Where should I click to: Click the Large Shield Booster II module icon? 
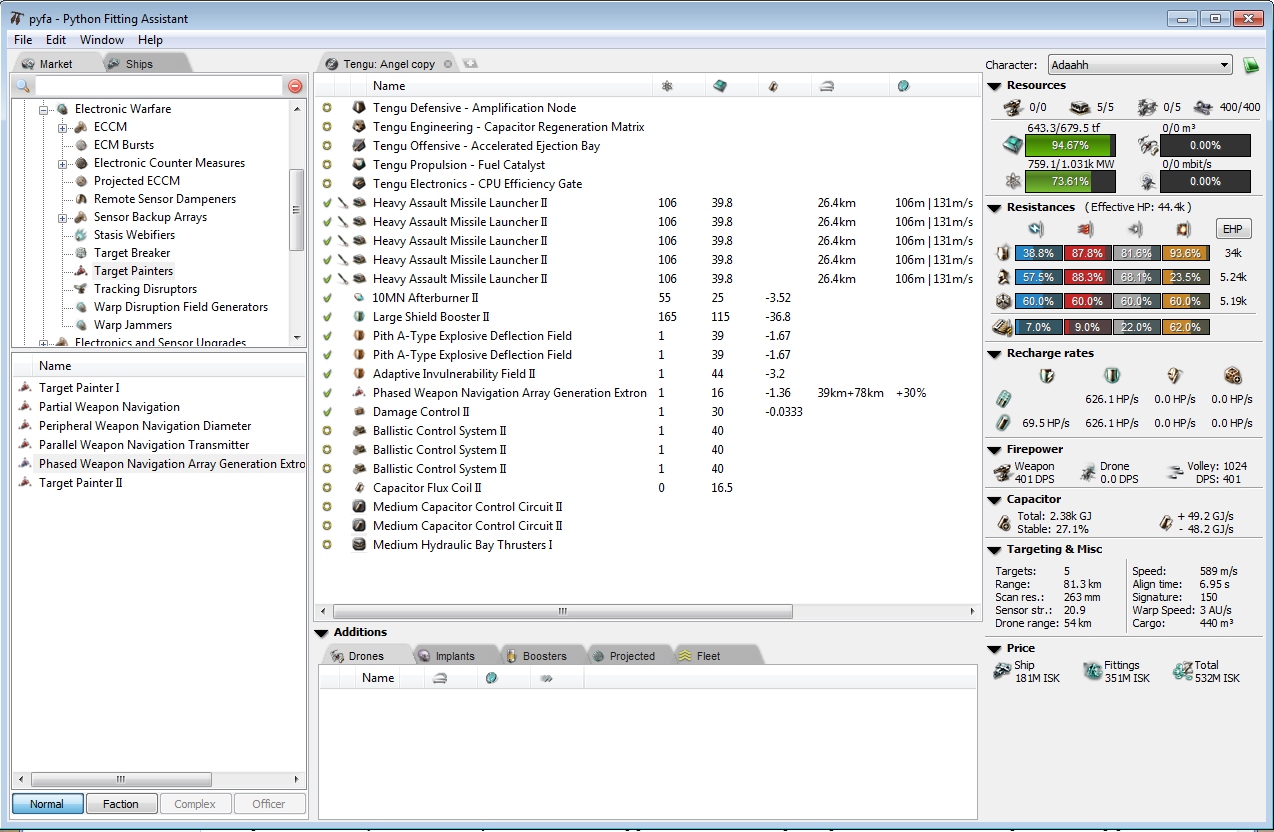click(x=360, y=317)
